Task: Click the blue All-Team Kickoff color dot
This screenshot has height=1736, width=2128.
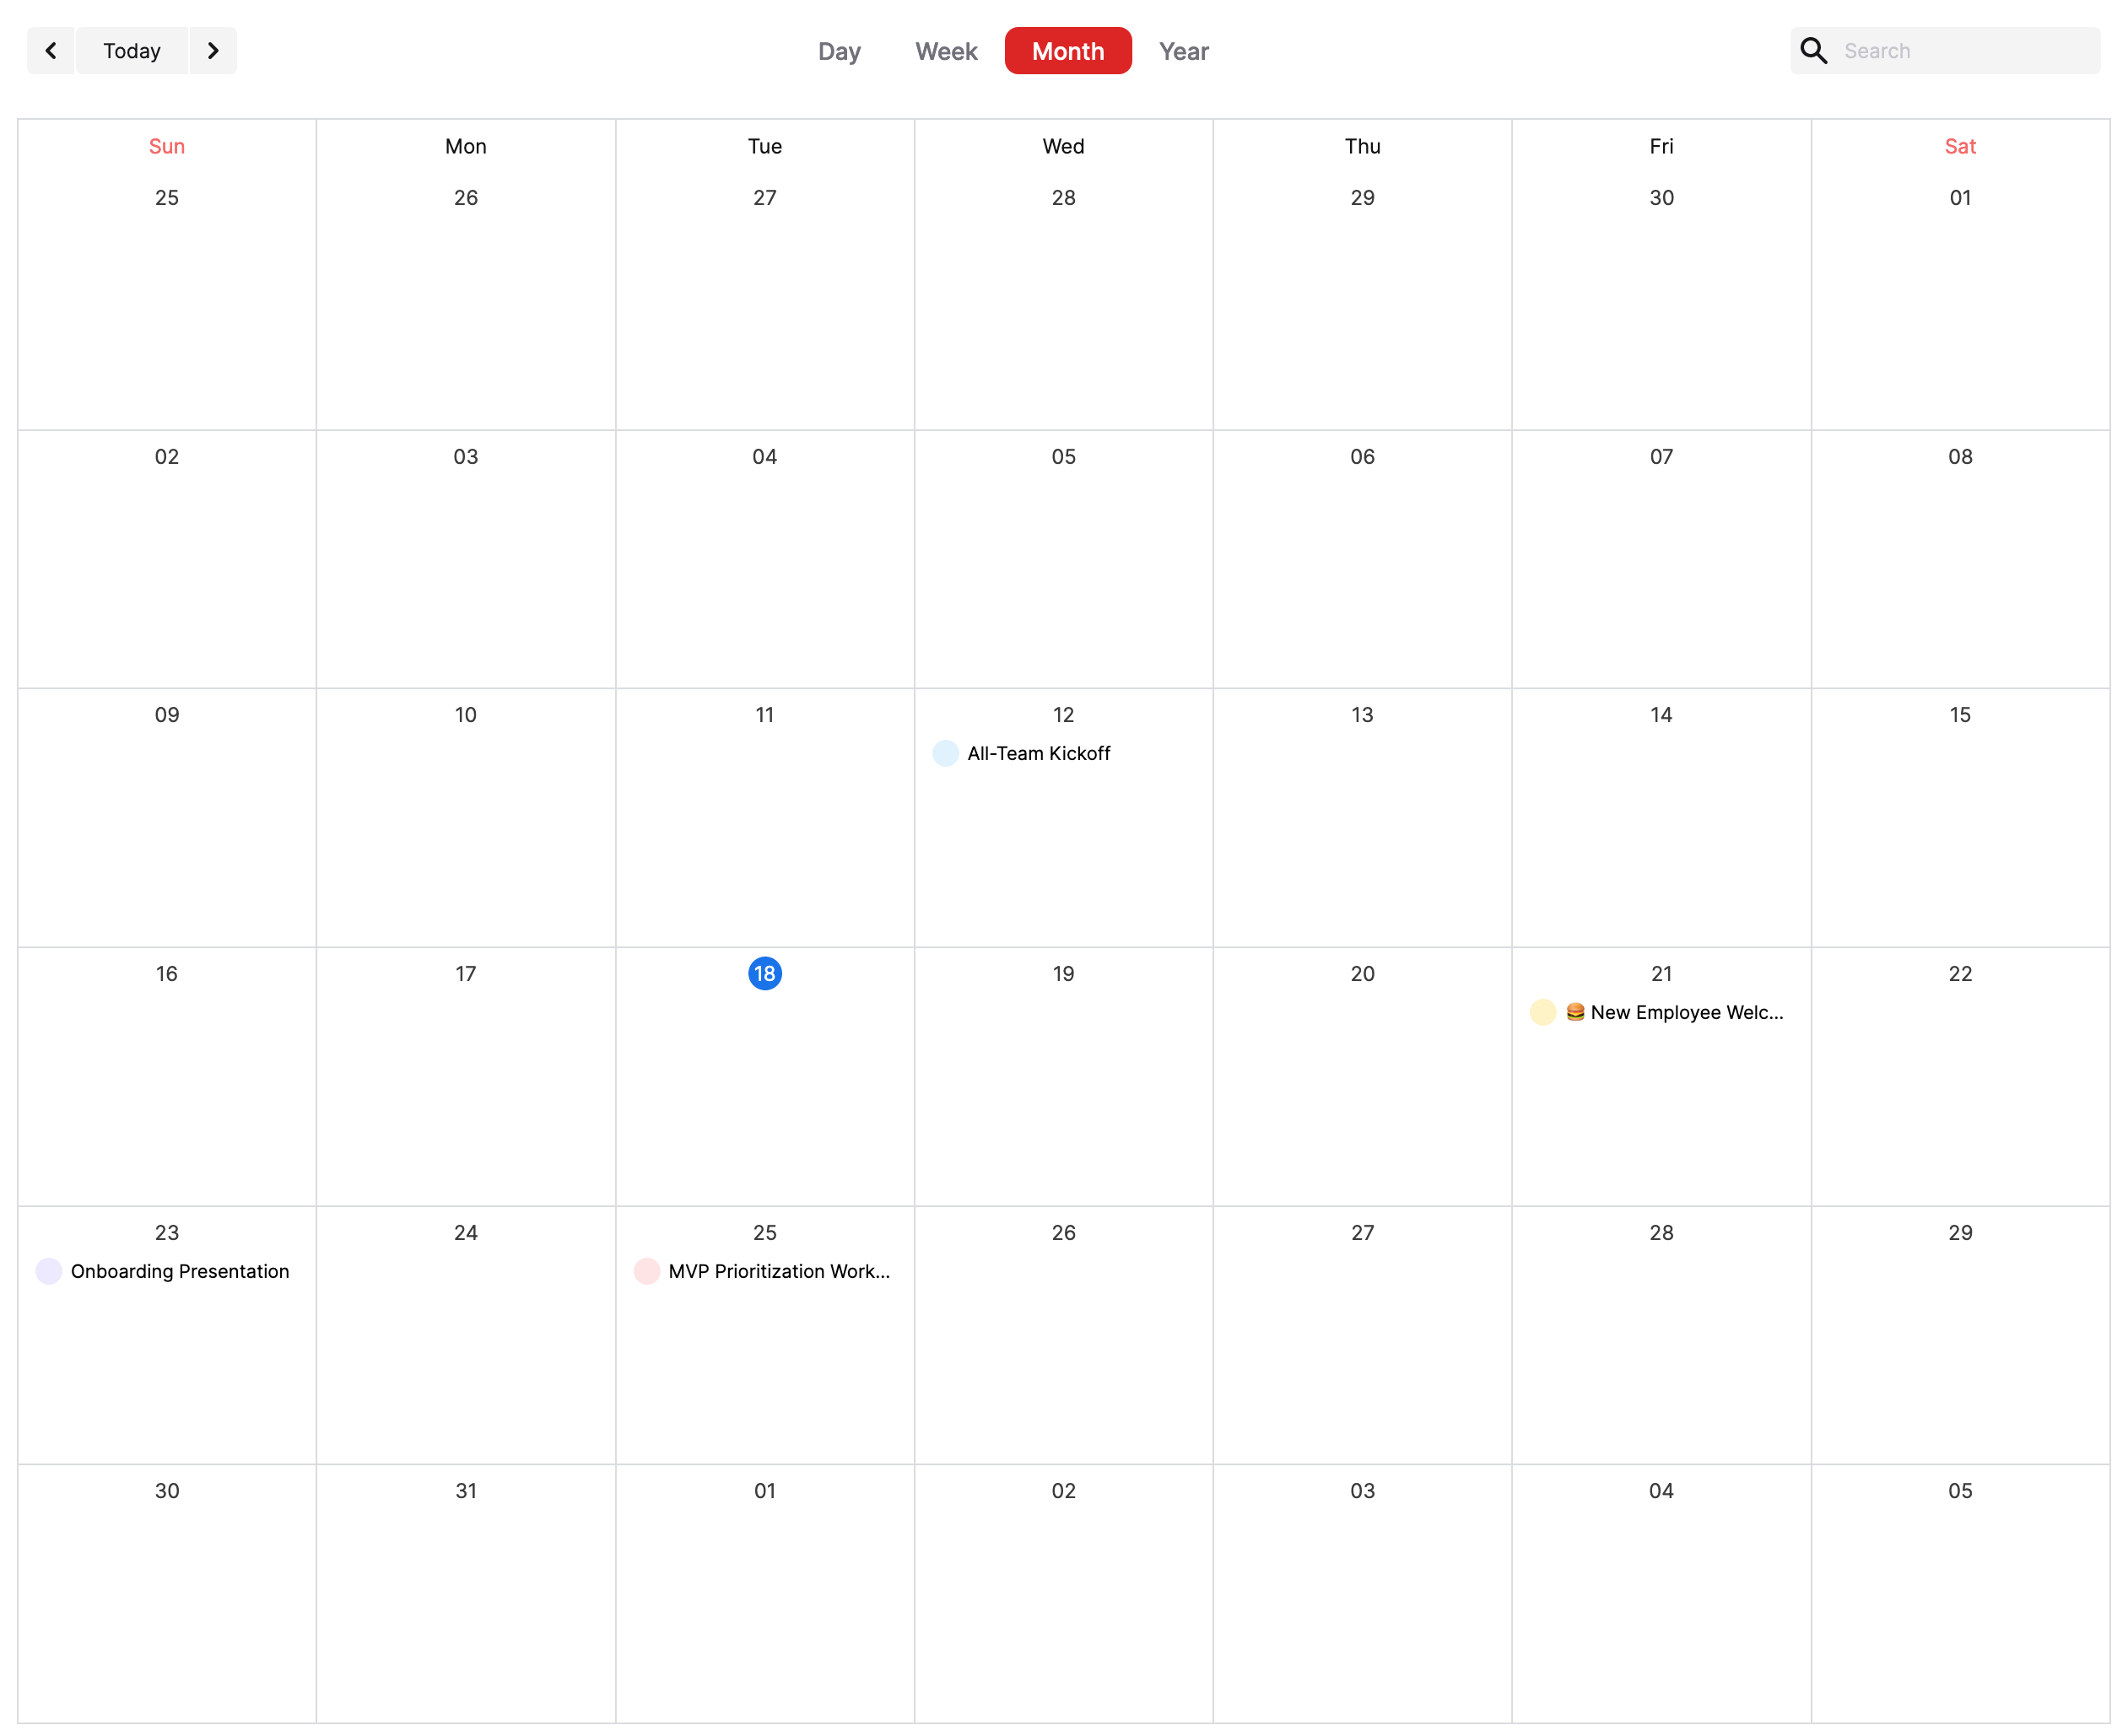Action: pyautogui.click(x=945, y=754)
